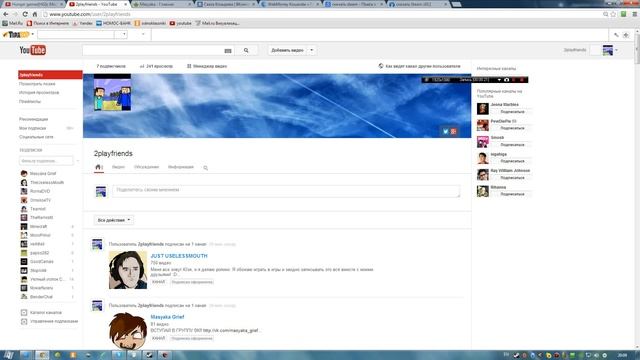Click the globe icon for view-as-others
The image size is (640, 360).
[x=381, y=66]
